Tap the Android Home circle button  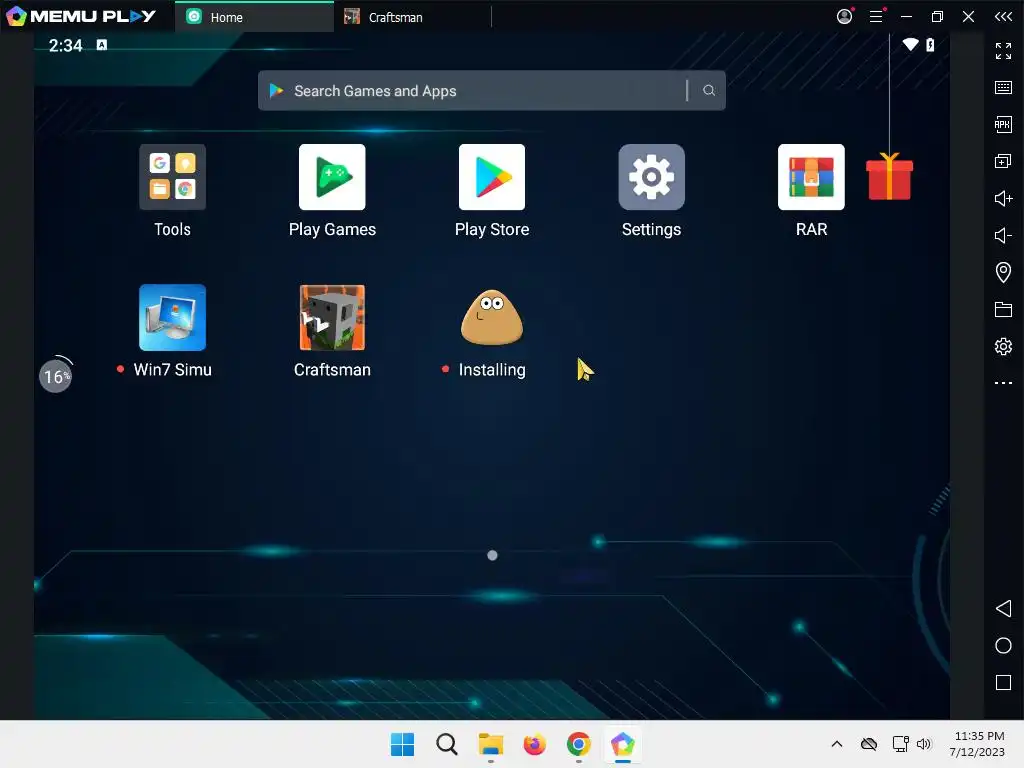click(1003, 645)
